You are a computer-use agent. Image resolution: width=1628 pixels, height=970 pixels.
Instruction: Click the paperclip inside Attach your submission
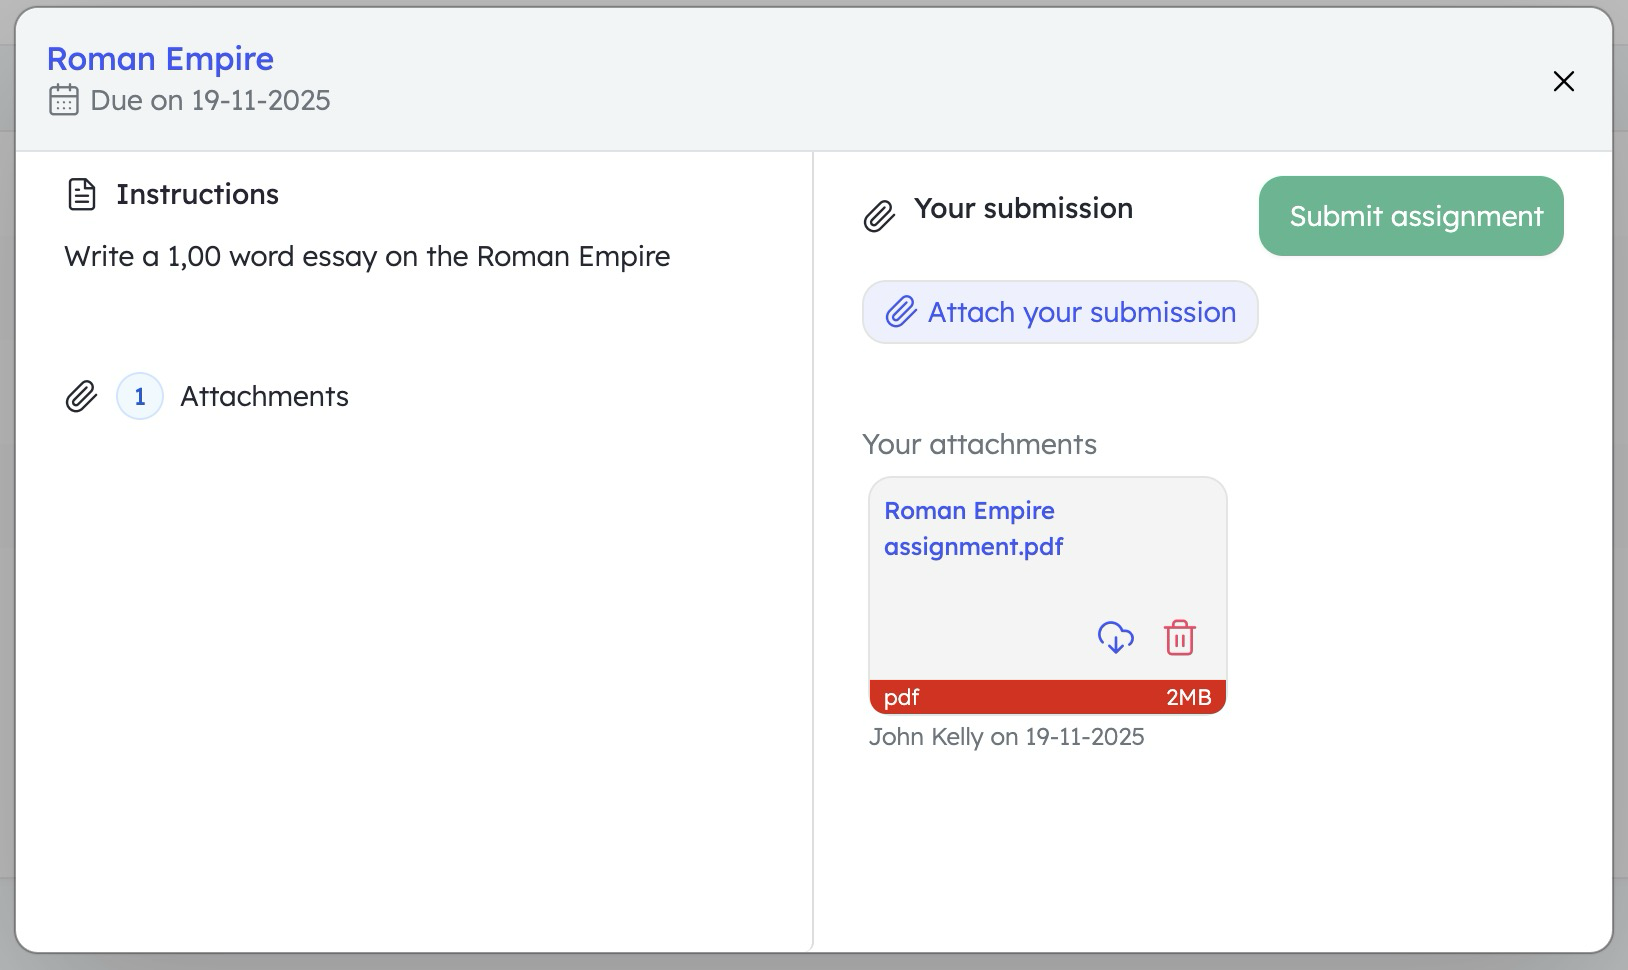[x=901, y=312]
